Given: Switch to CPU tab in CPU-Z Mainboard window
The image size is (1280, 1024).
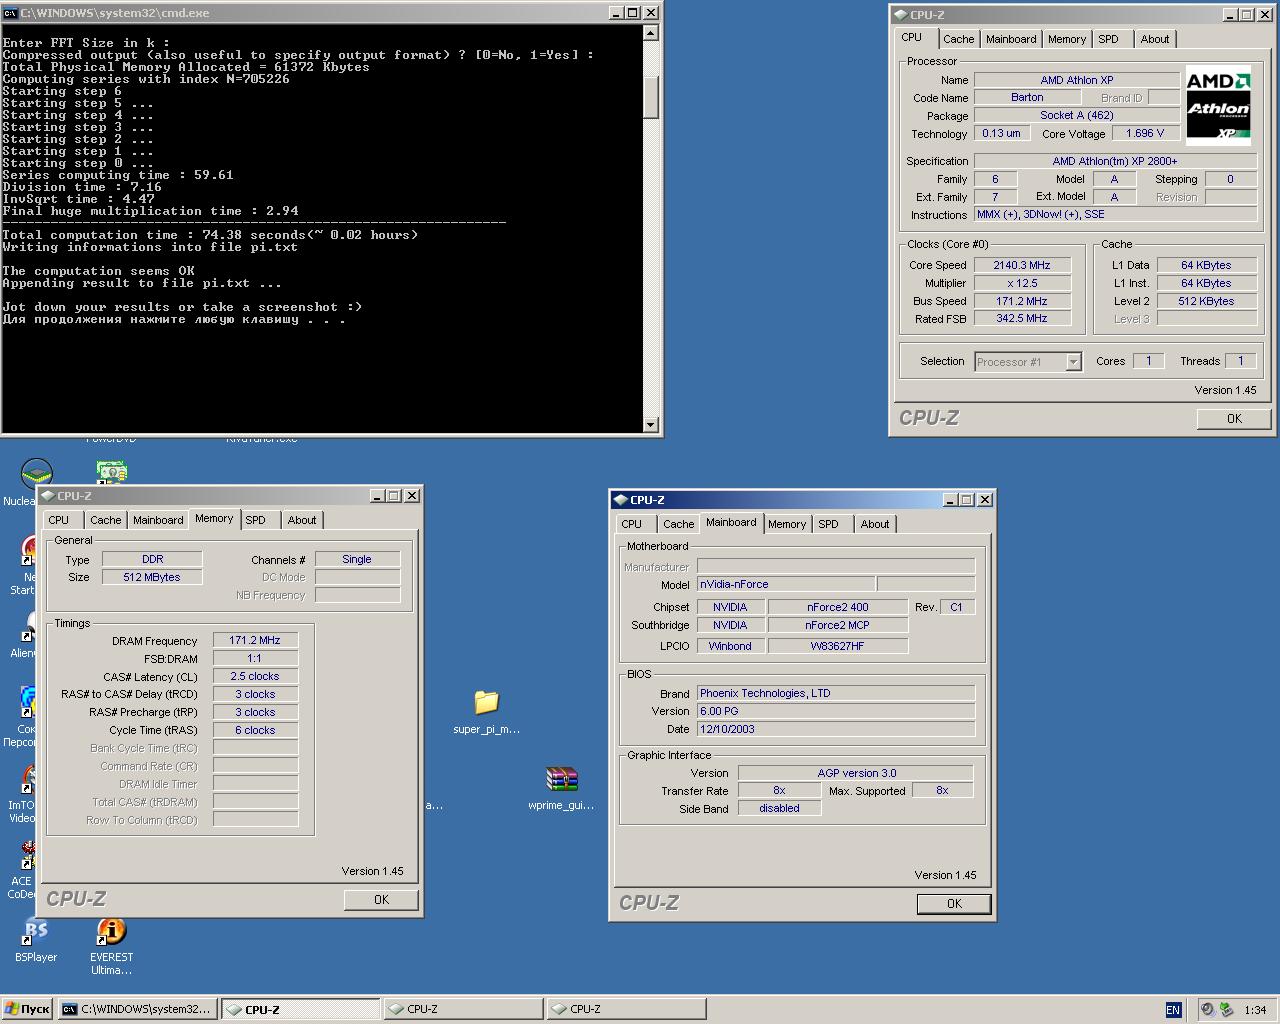Looking at the screenshot, I should pos(632,524).
